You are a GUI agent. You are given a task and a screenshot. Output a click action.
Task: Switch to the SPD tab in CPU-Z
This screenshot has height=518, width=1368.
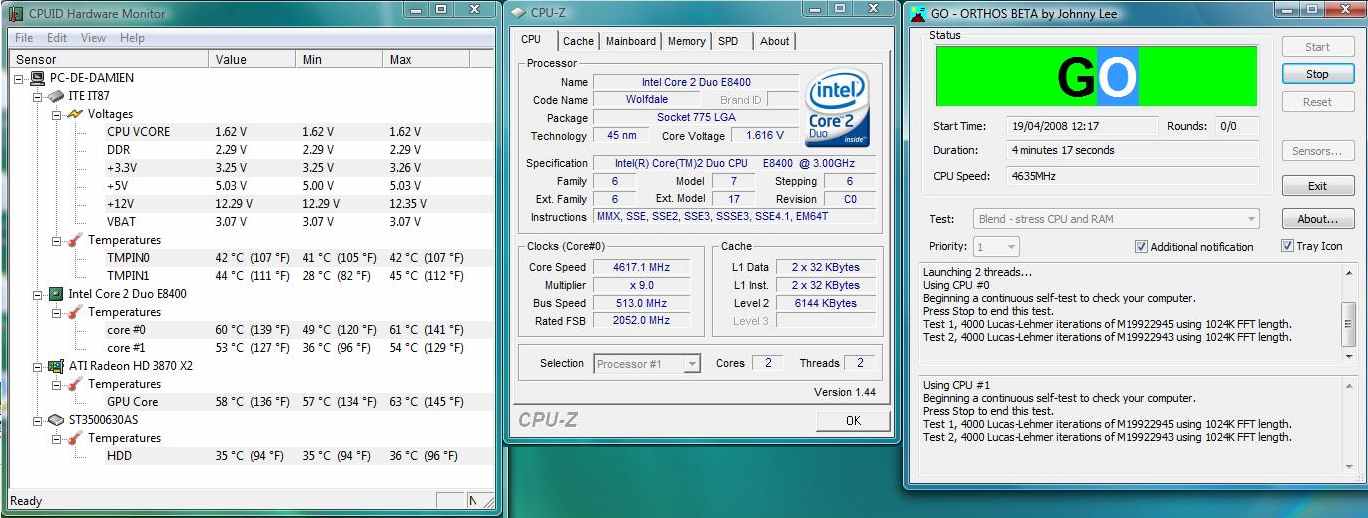(728, 41)
